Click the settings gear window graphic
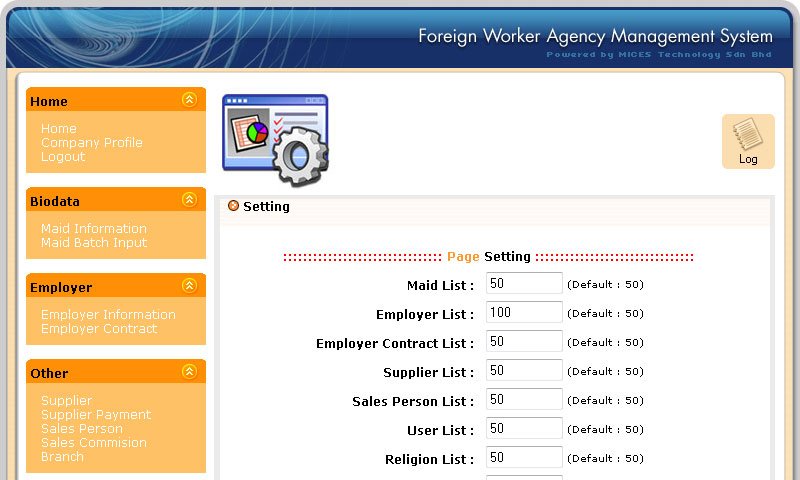This screenshot has height=480, width=800. coord(275,140)
